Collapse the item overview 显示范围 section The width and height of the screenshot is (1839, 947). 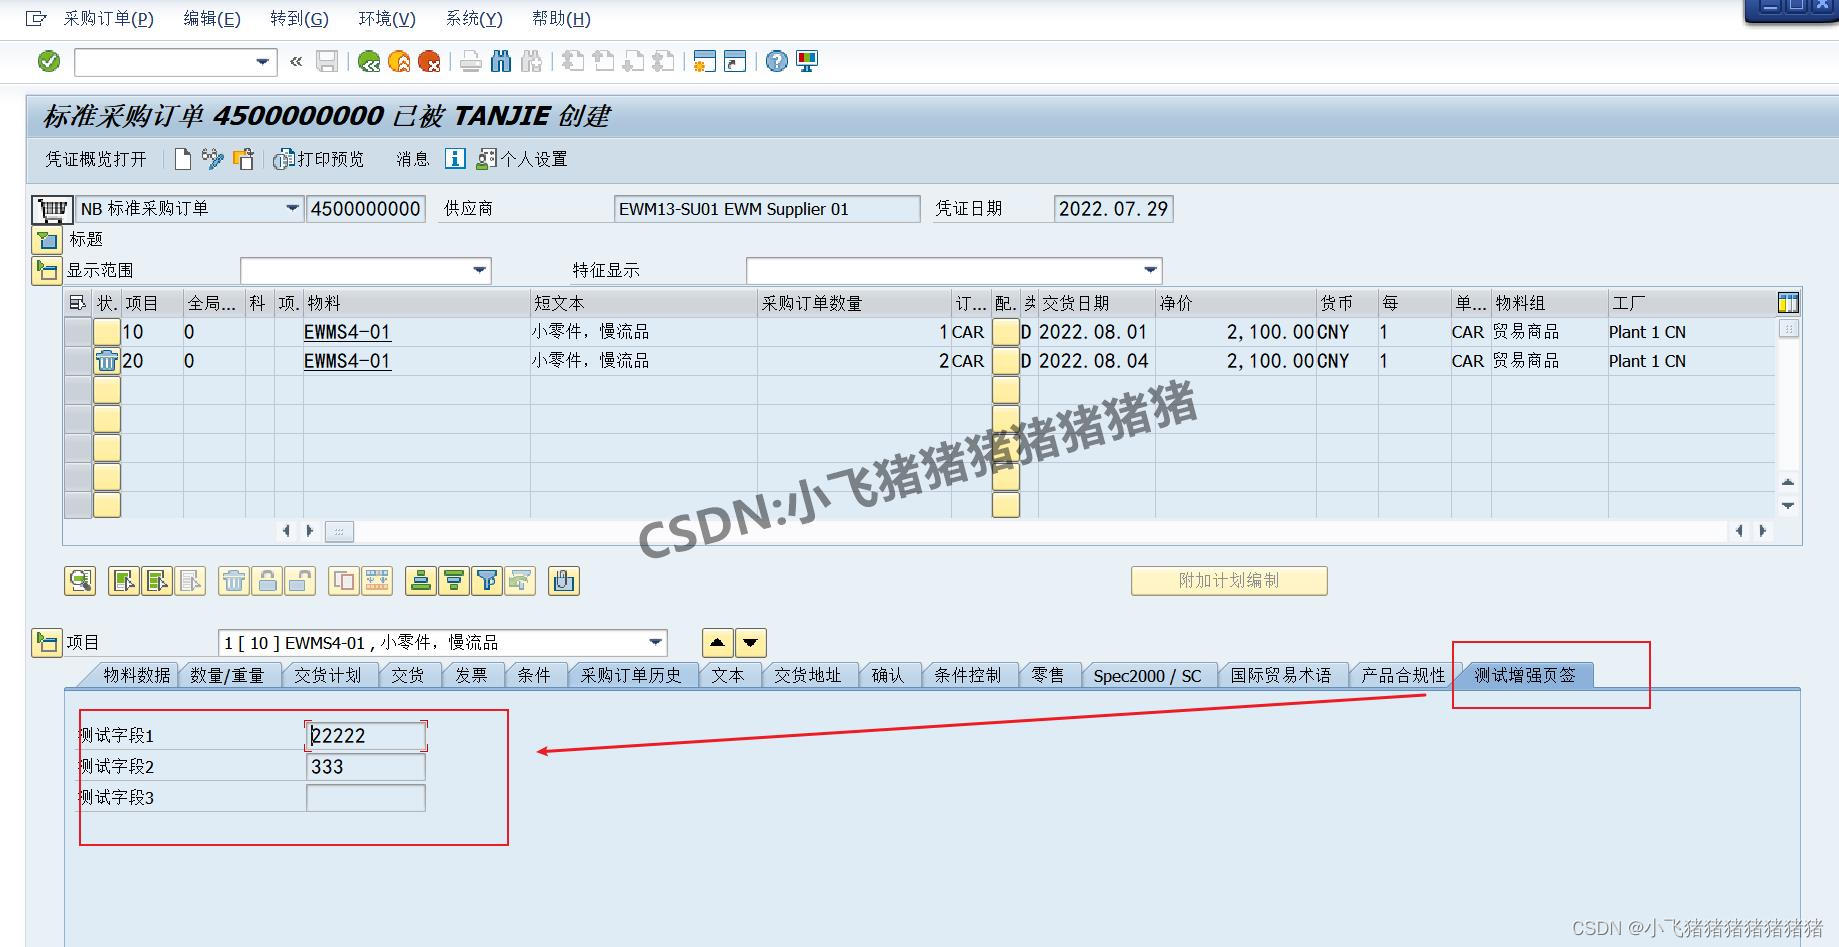click(47, 271)
